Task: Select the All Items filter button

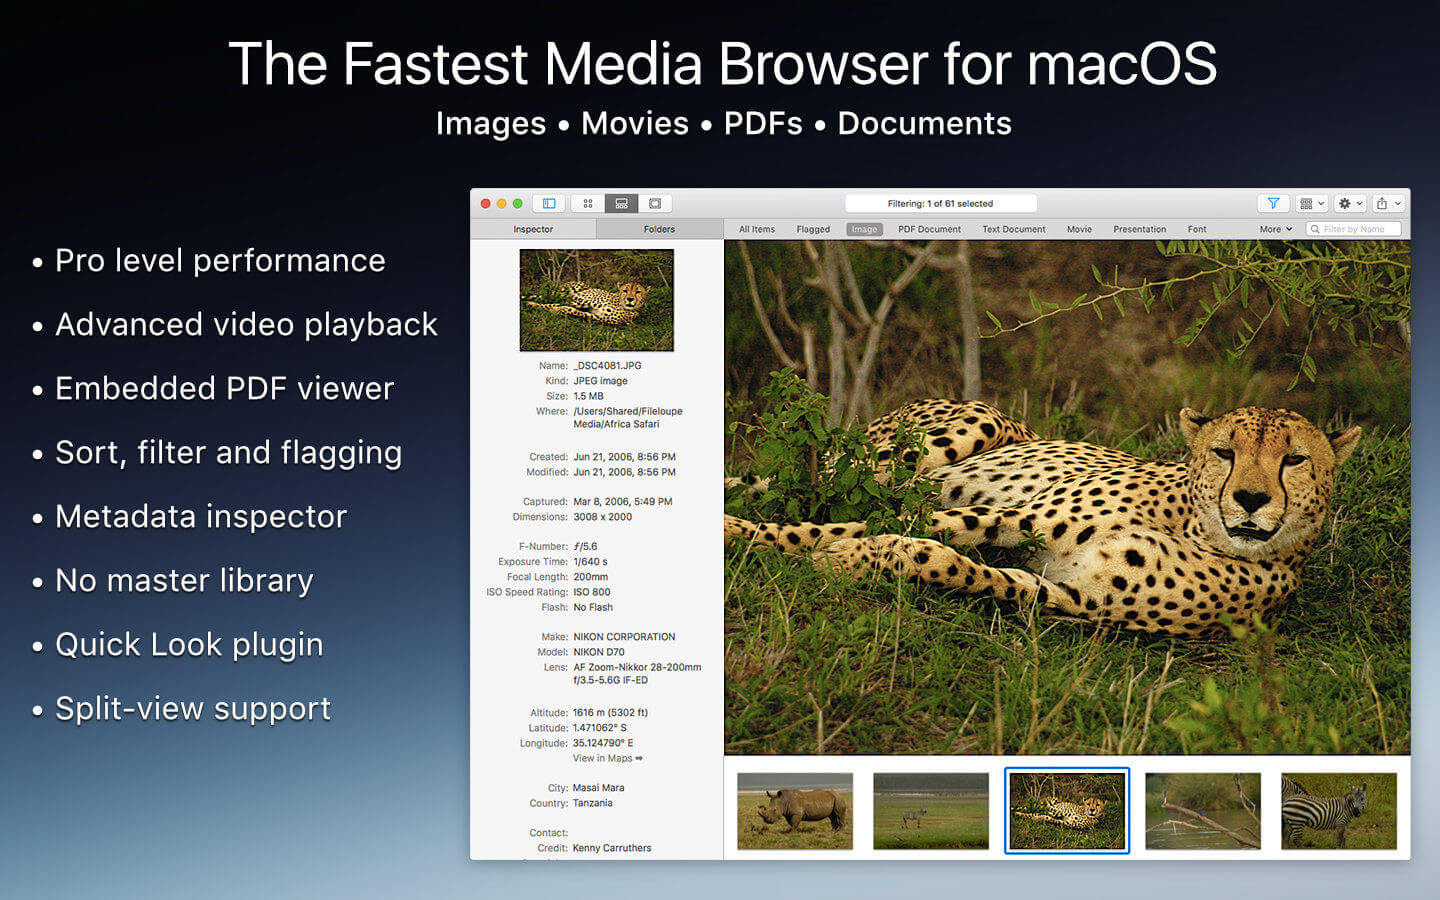Action: coord(756,229)
